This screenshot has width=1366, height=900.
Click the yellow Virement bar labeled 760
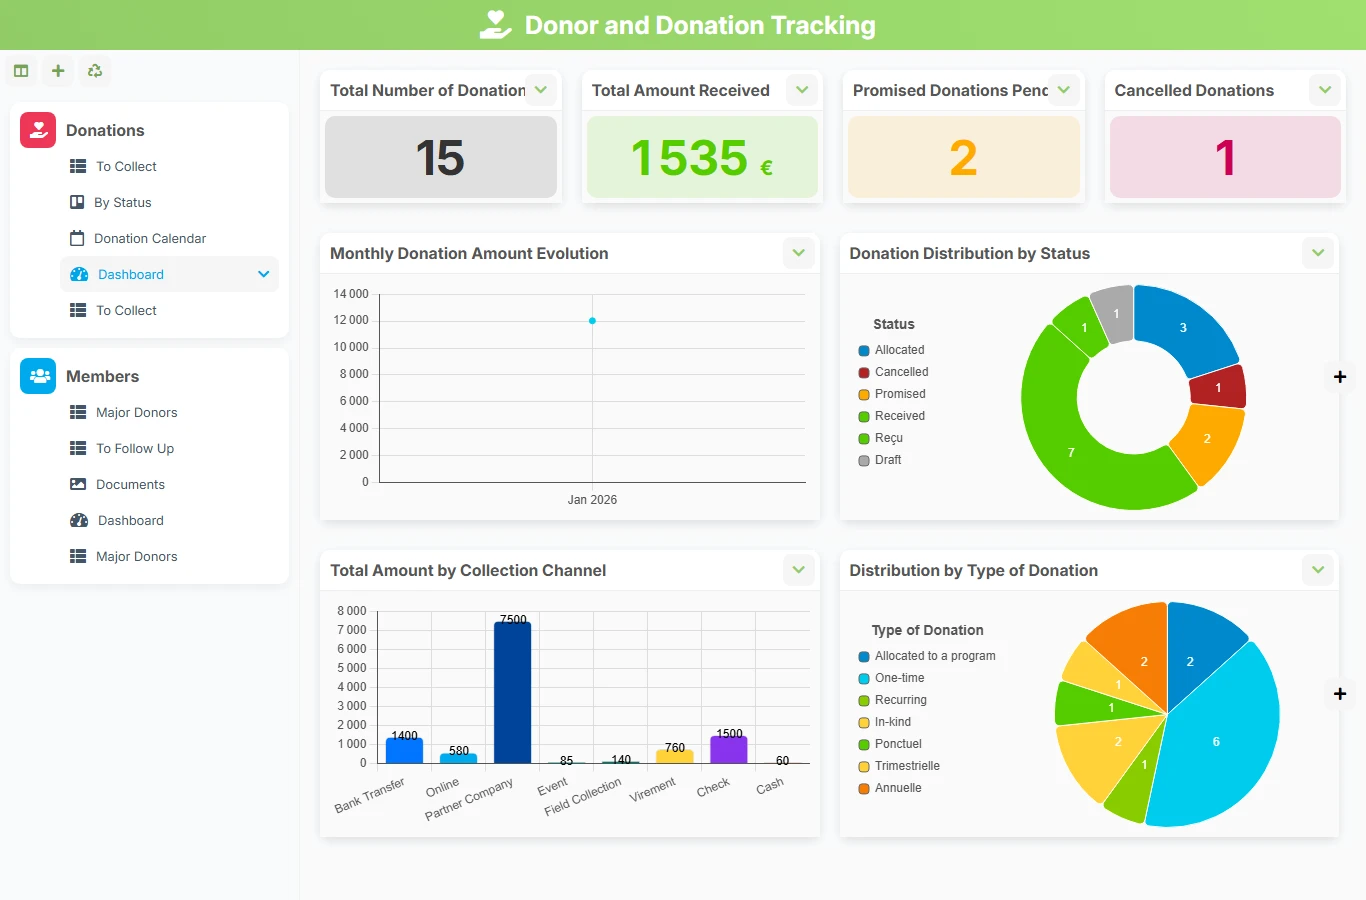675,756
